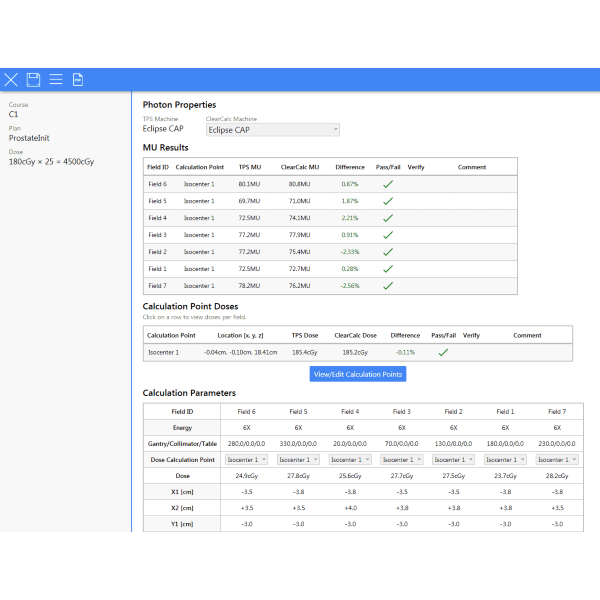Click the Eclipse CAP TPS Machine text
The width and height of the screenshot is (600, 600).
(163, 129)
